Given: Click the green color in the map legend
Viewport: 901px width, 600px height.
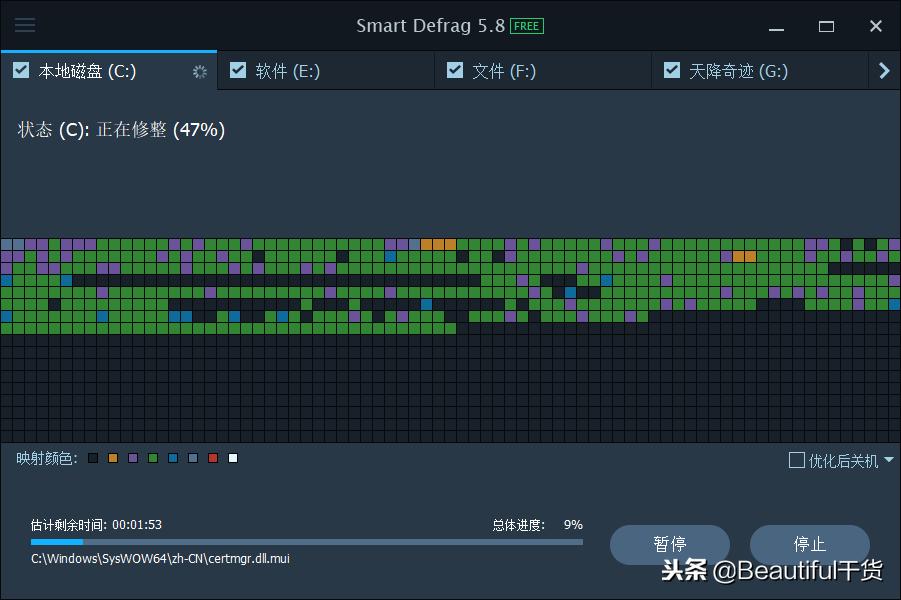Looking at the screenshot, I should (152, 458).
